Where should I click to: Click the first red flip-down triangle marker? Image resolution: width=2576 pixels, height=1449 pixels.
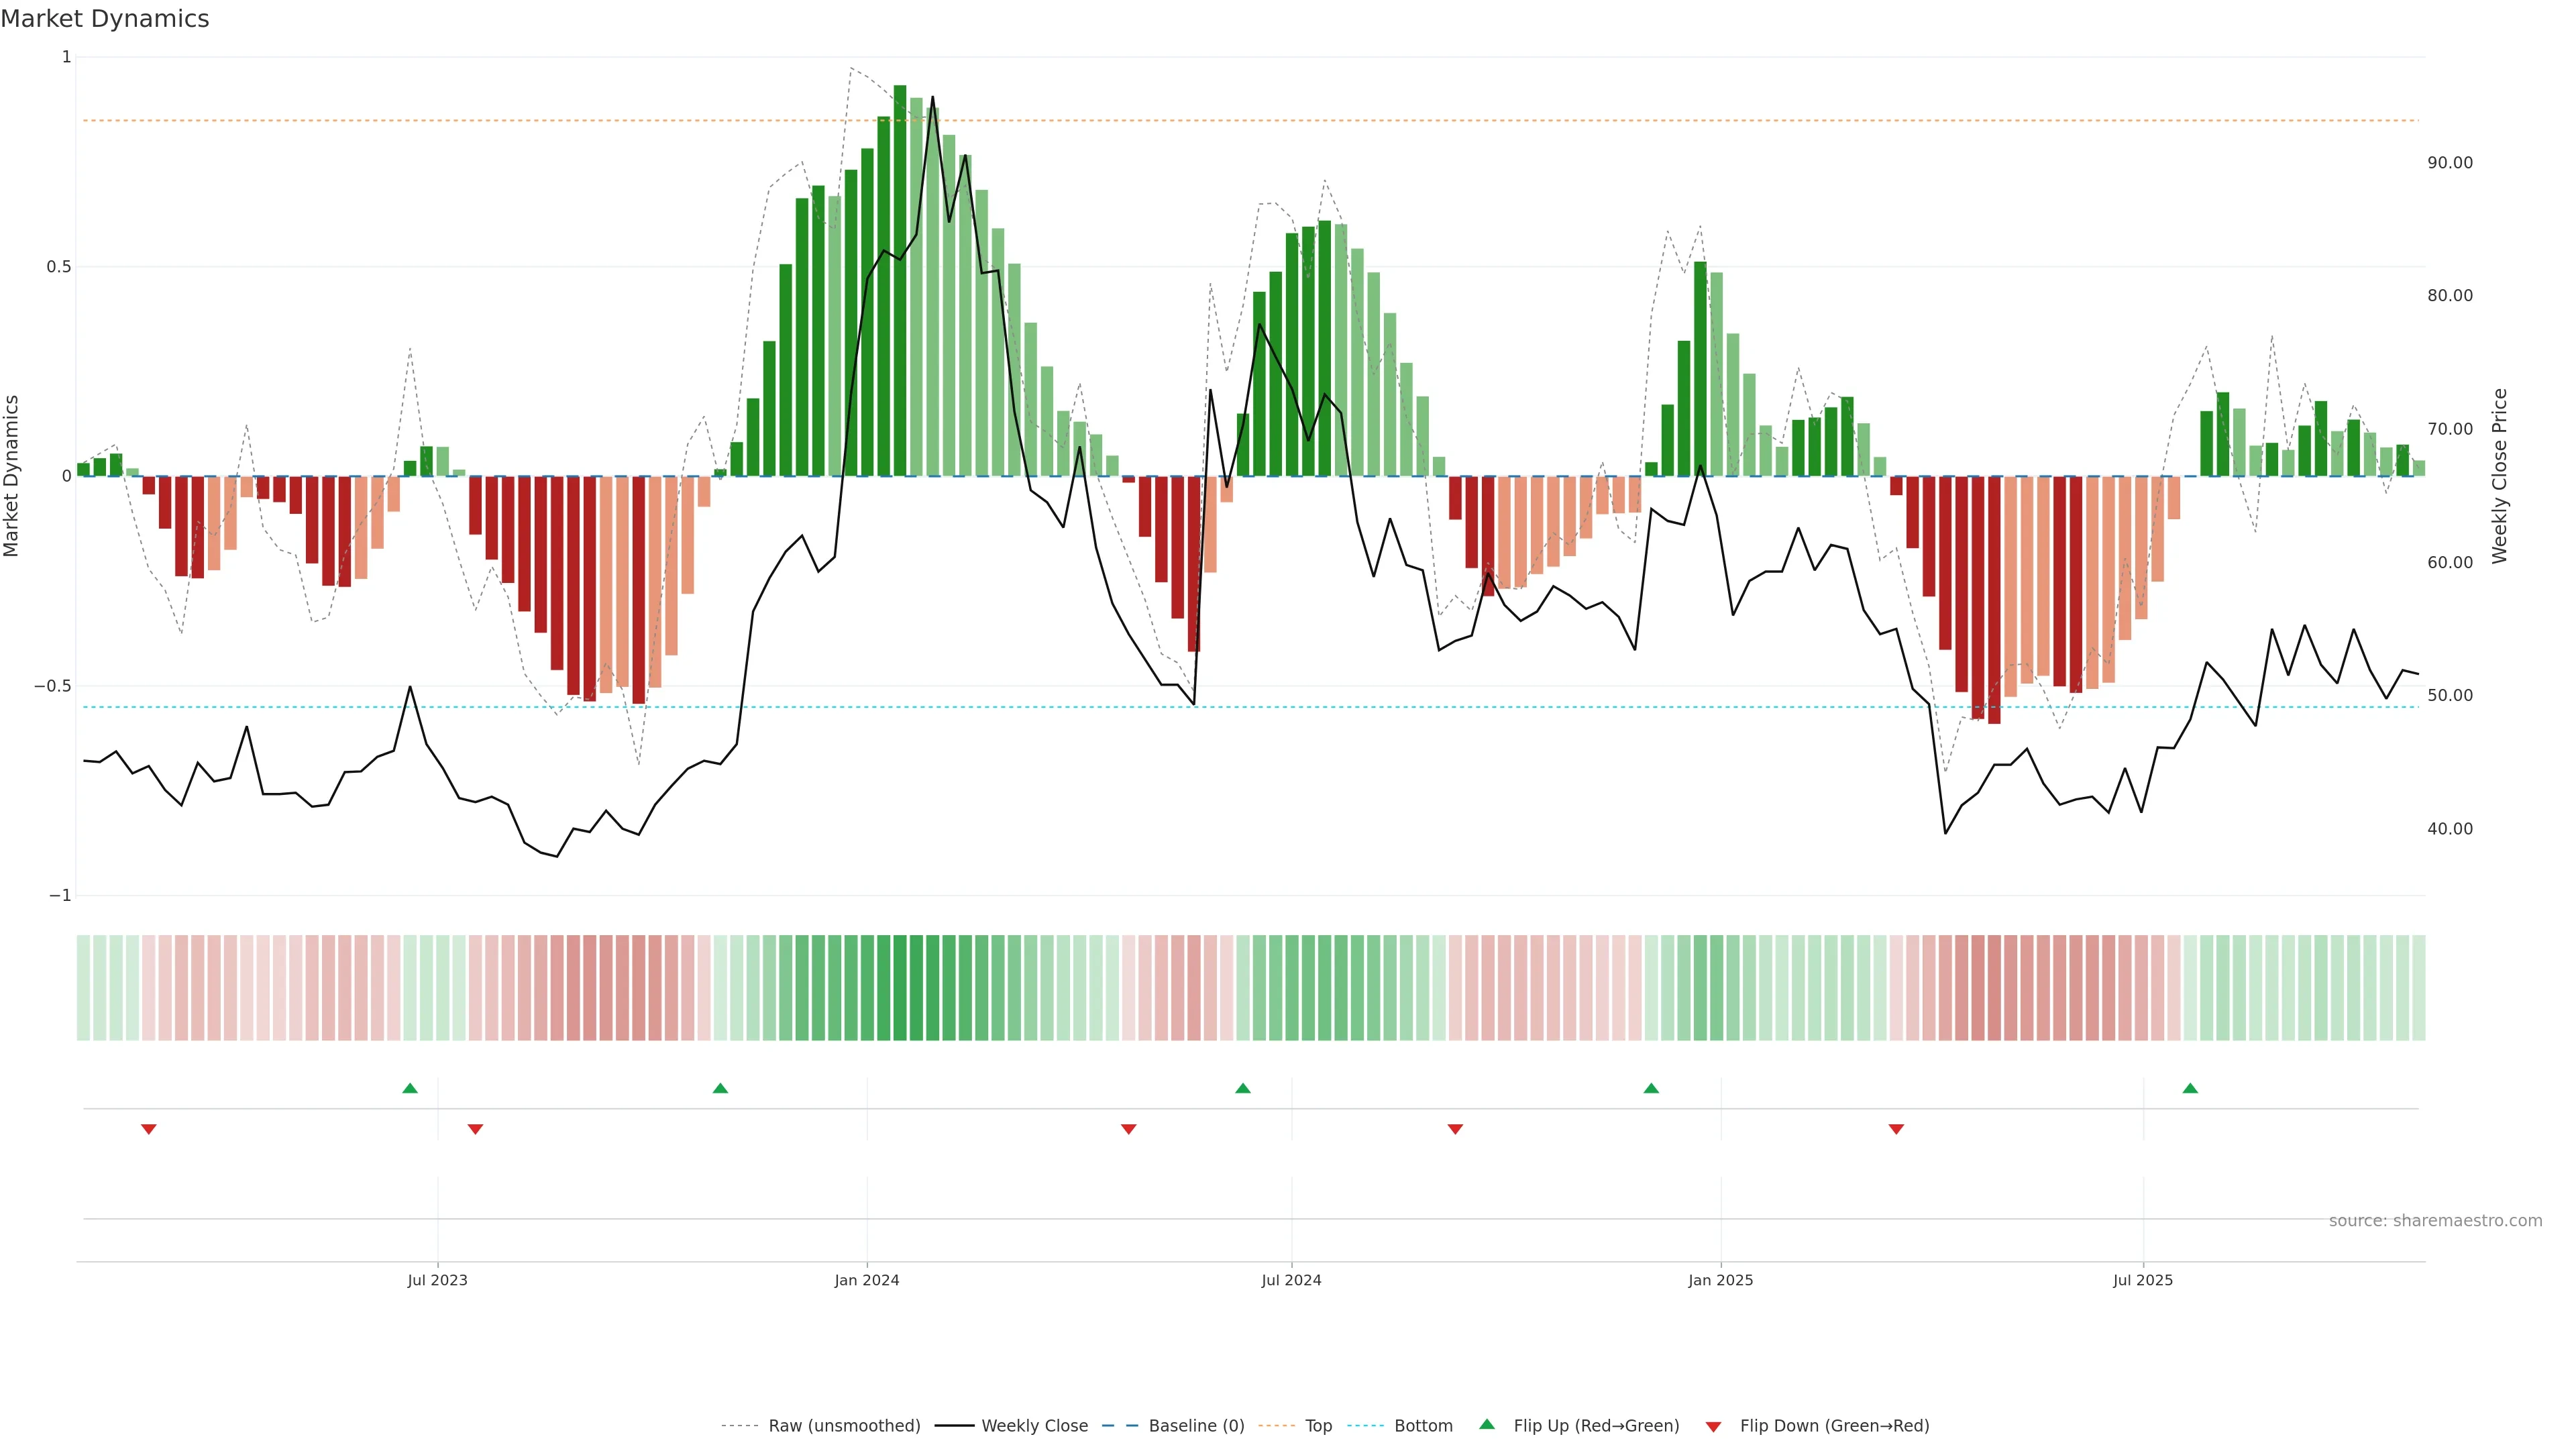[x=149, y=1129]
